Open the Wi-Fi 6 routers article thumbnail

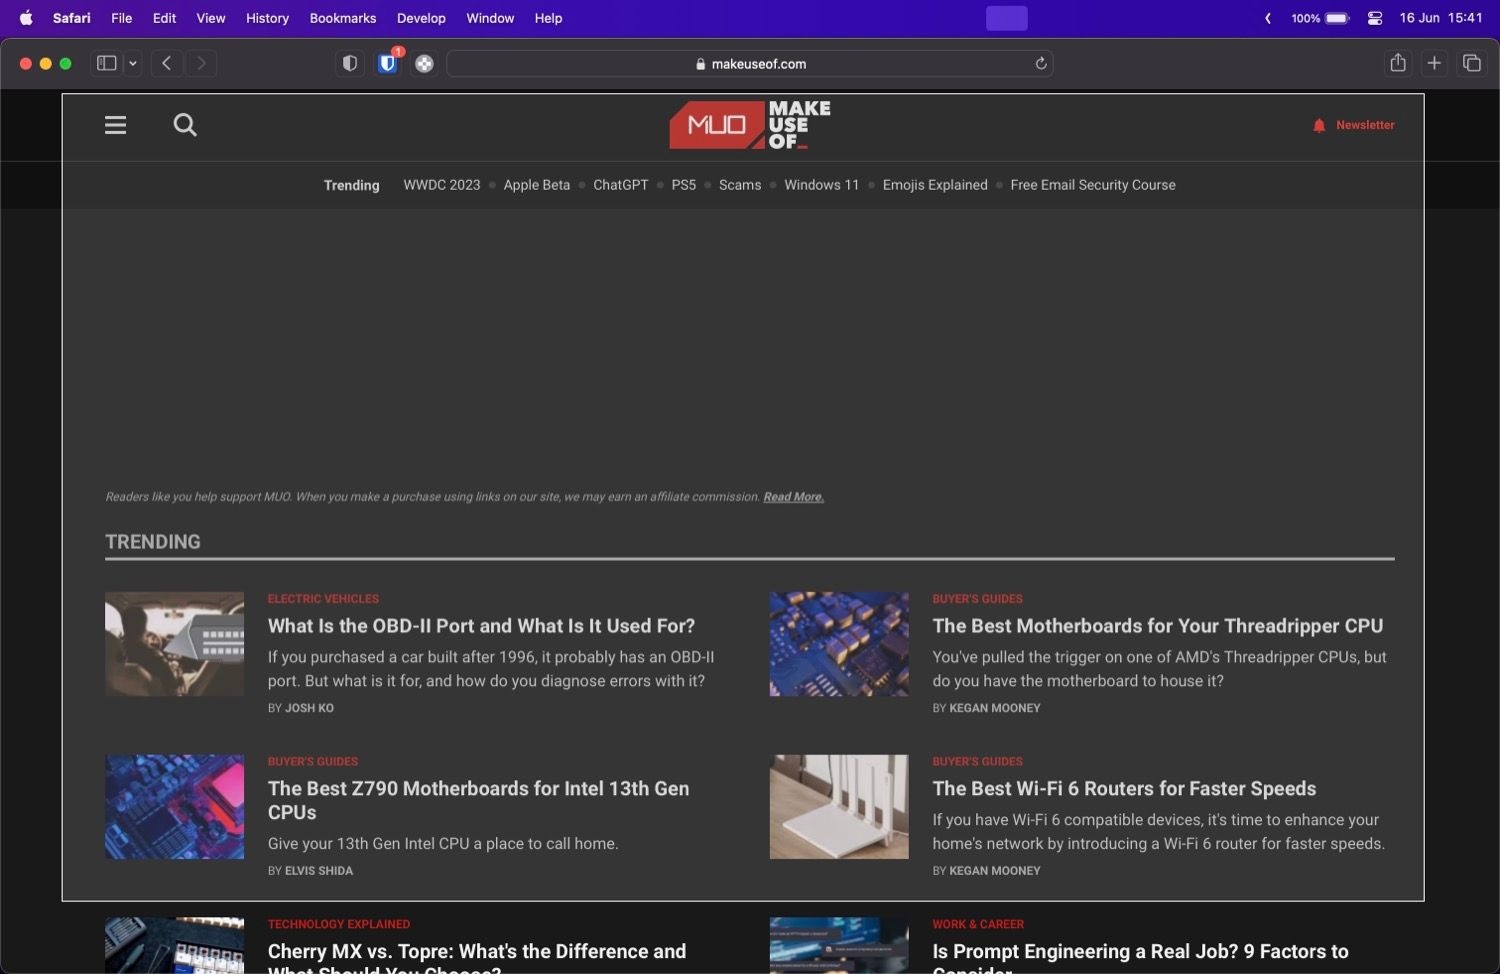point(839,807)
